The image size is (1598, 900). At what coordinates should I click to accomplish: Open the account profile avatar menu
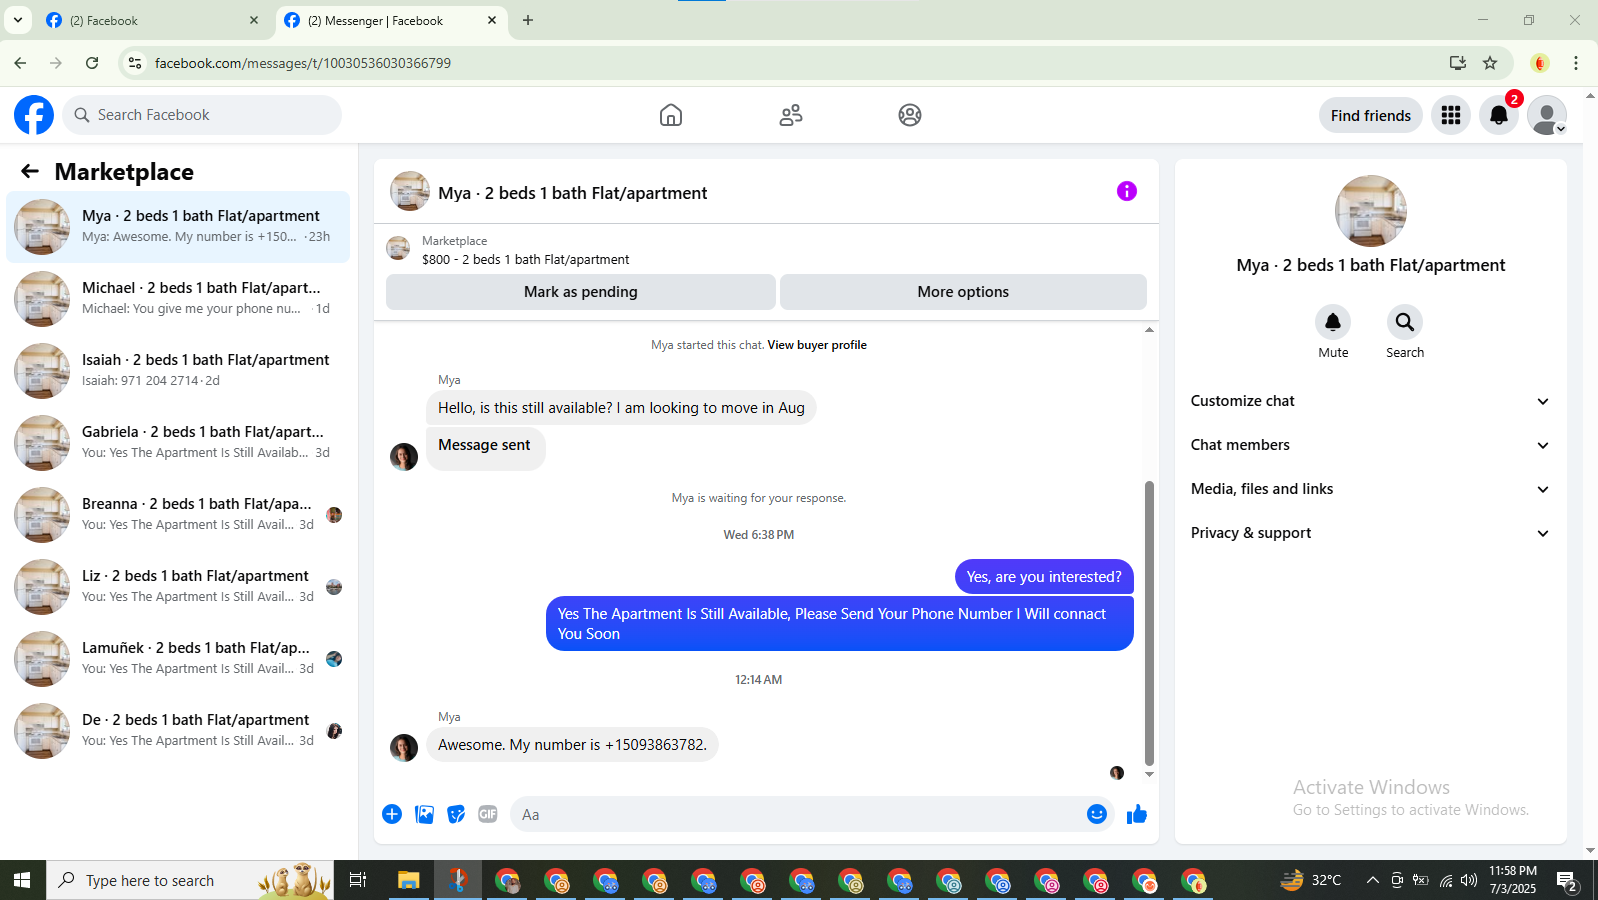click(1547, 115)
